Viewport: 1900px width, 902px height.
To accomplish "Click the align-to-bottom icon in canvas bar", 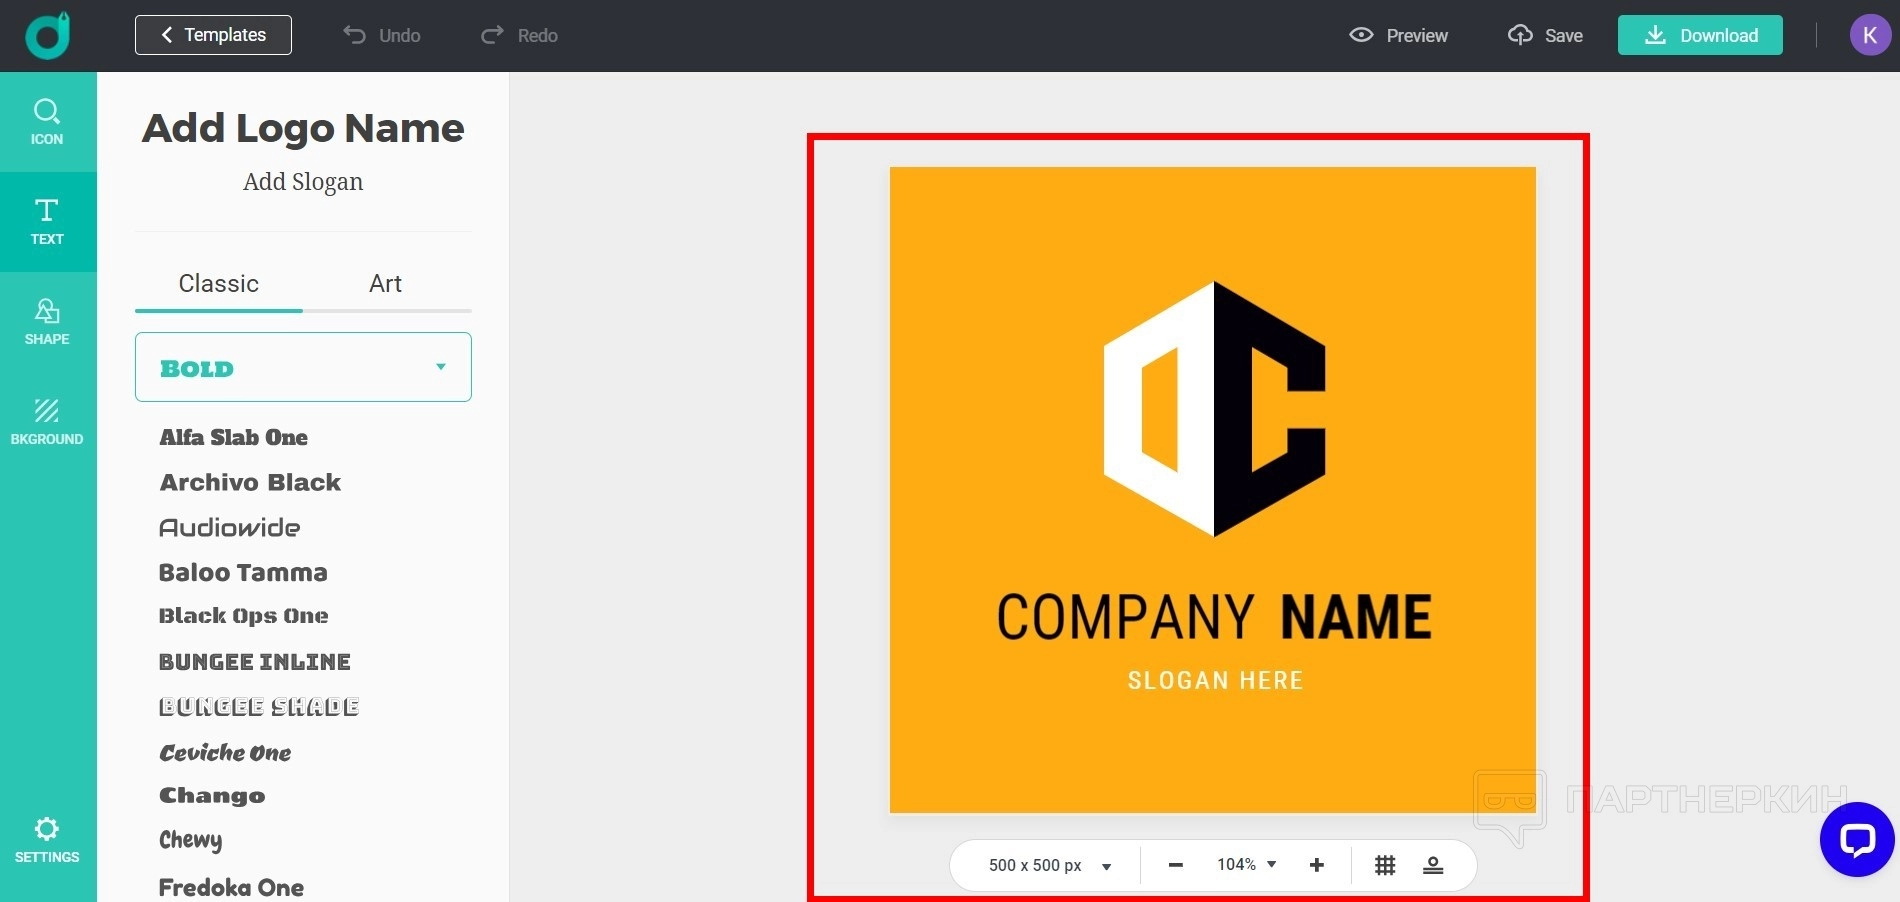I will (1433, 865).
